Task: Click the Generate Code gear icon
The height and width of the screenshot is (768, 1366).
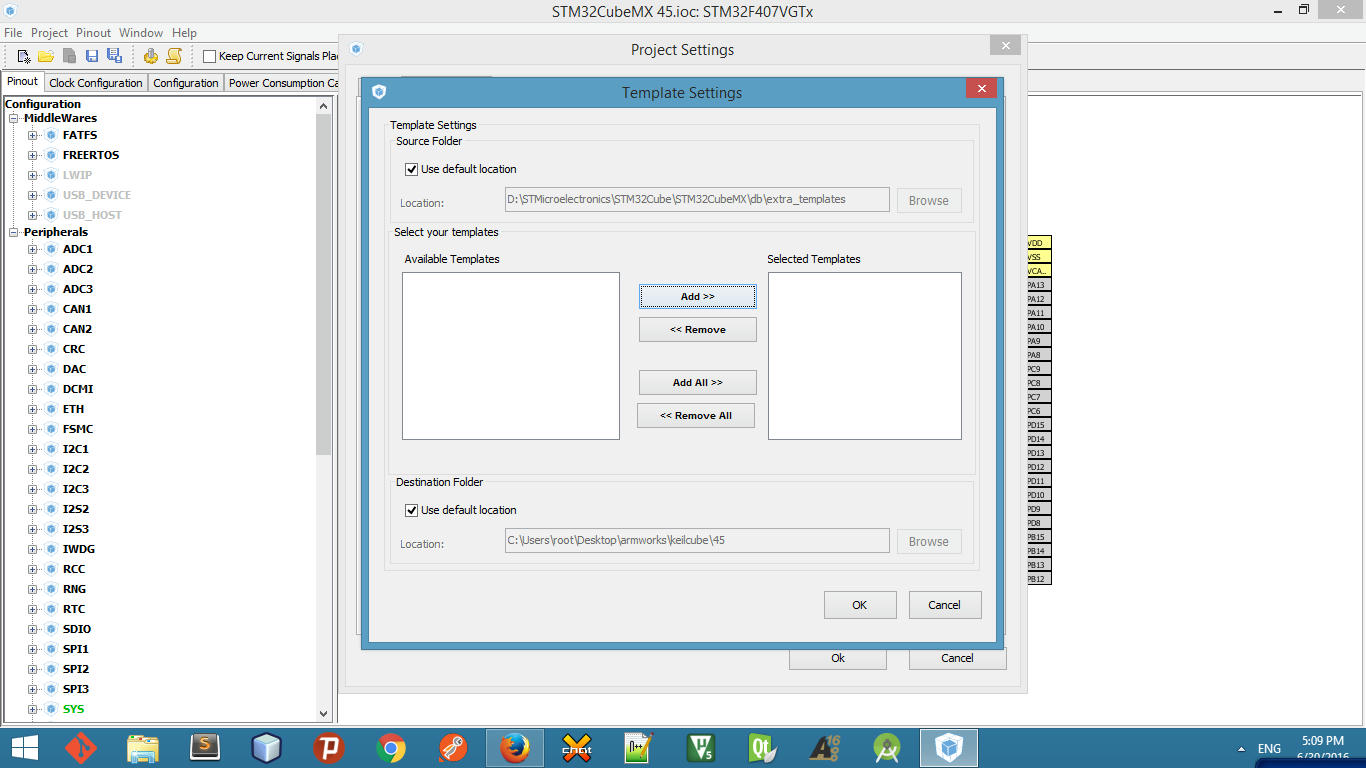Action: [x=151, y=56]
